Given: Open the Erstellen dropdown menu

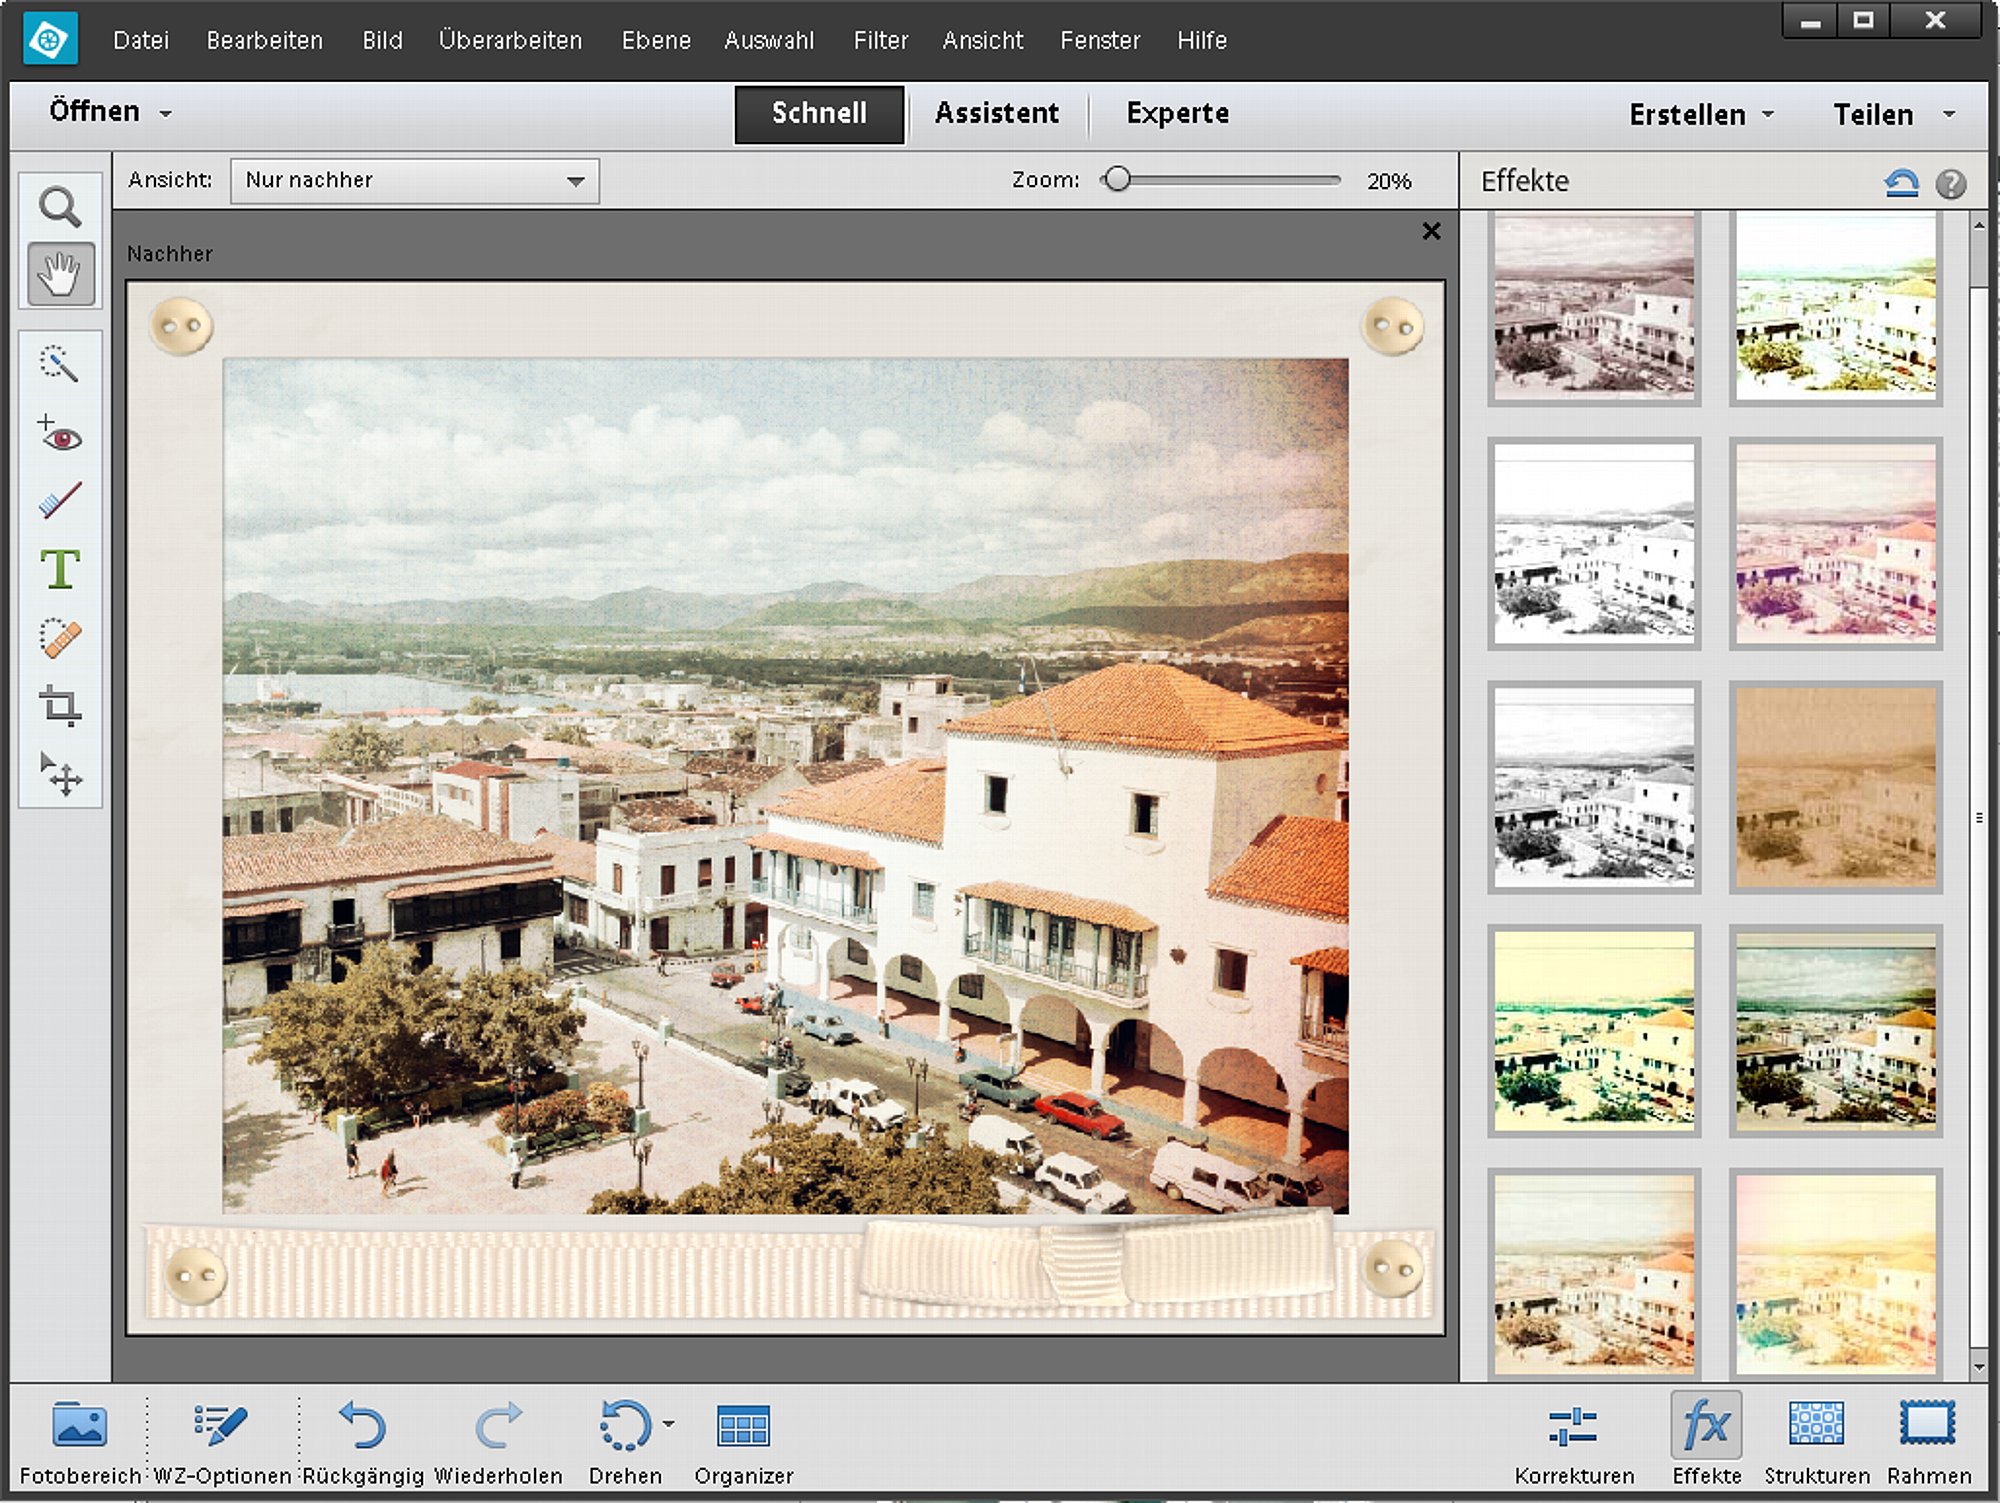Looking at the screenshot, I should click(x=1702, y=115).
